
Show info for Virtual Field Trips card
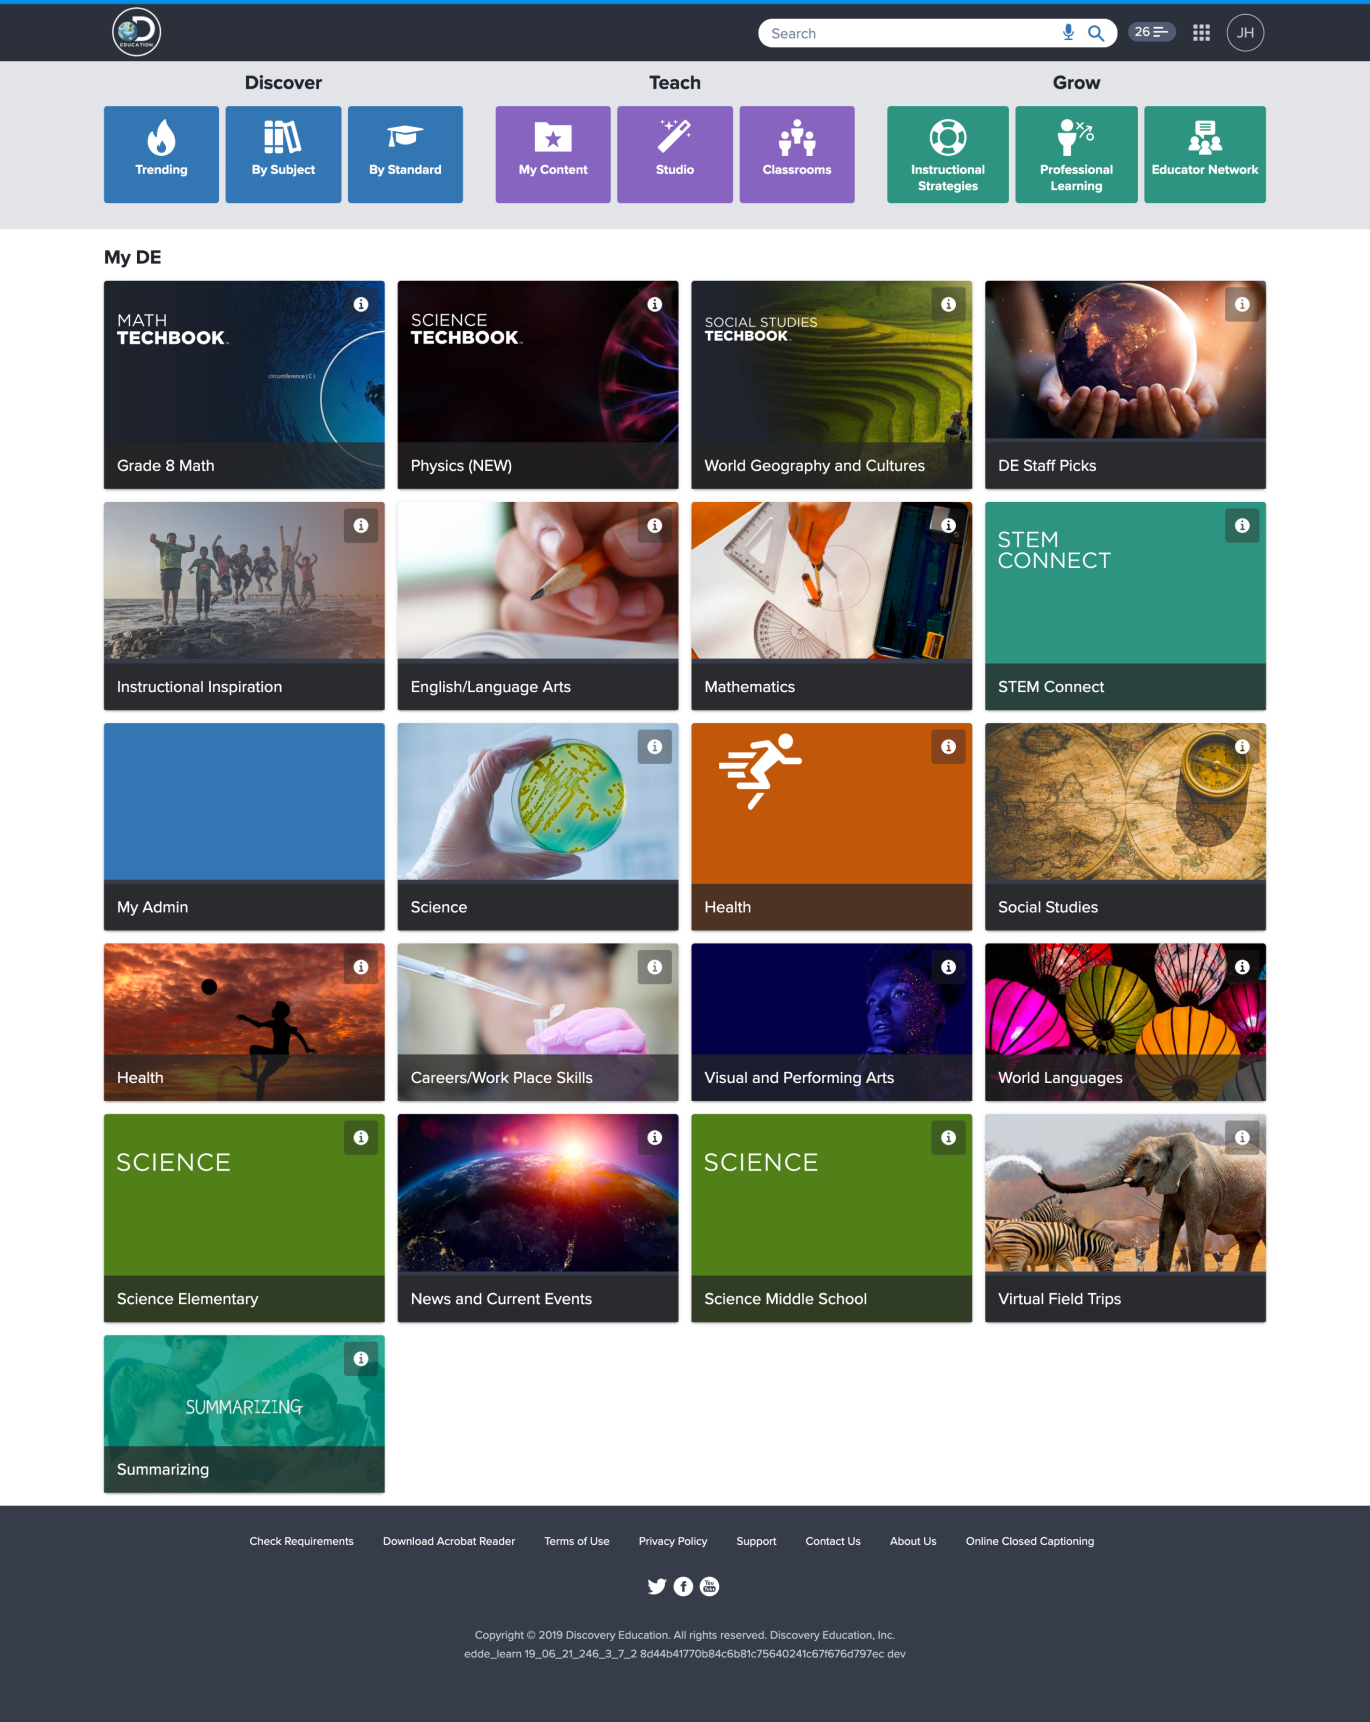1242,1138
